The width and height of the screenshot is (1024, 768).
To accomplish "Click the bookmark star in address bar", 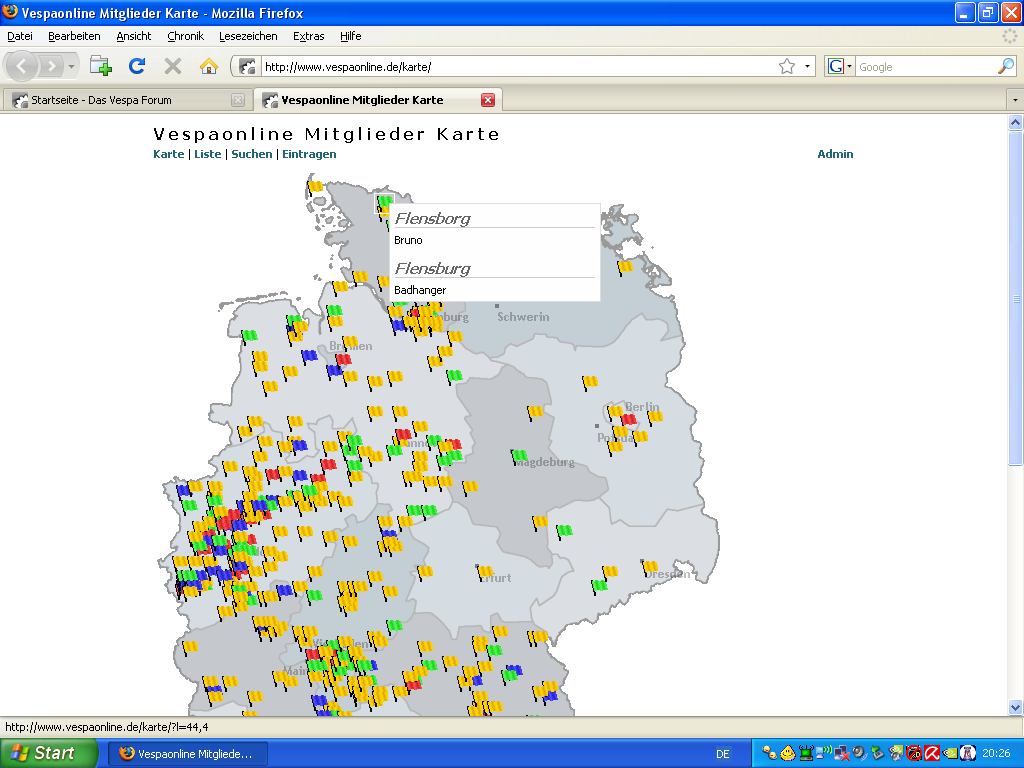I will coord(787,67).
